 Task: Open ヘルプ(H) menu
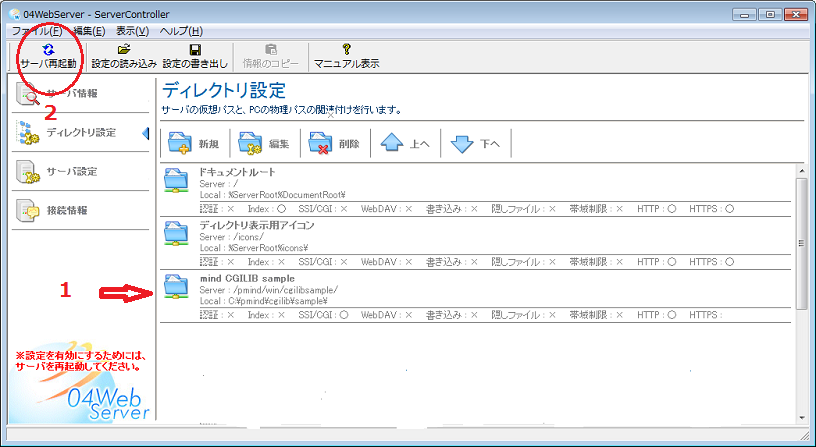click(181, 31)
